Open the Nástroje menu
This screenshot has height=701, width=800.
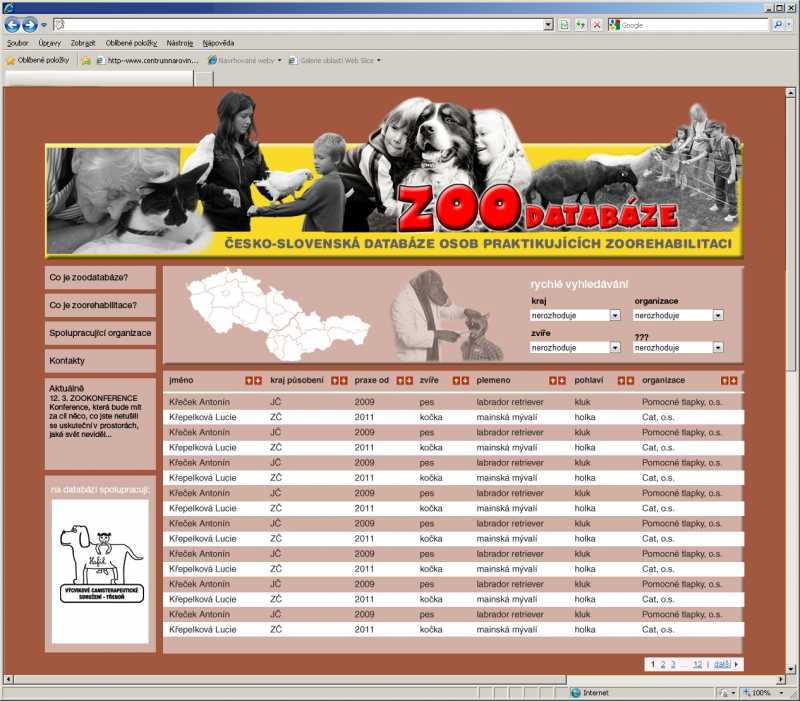click(x=180, y=43)
